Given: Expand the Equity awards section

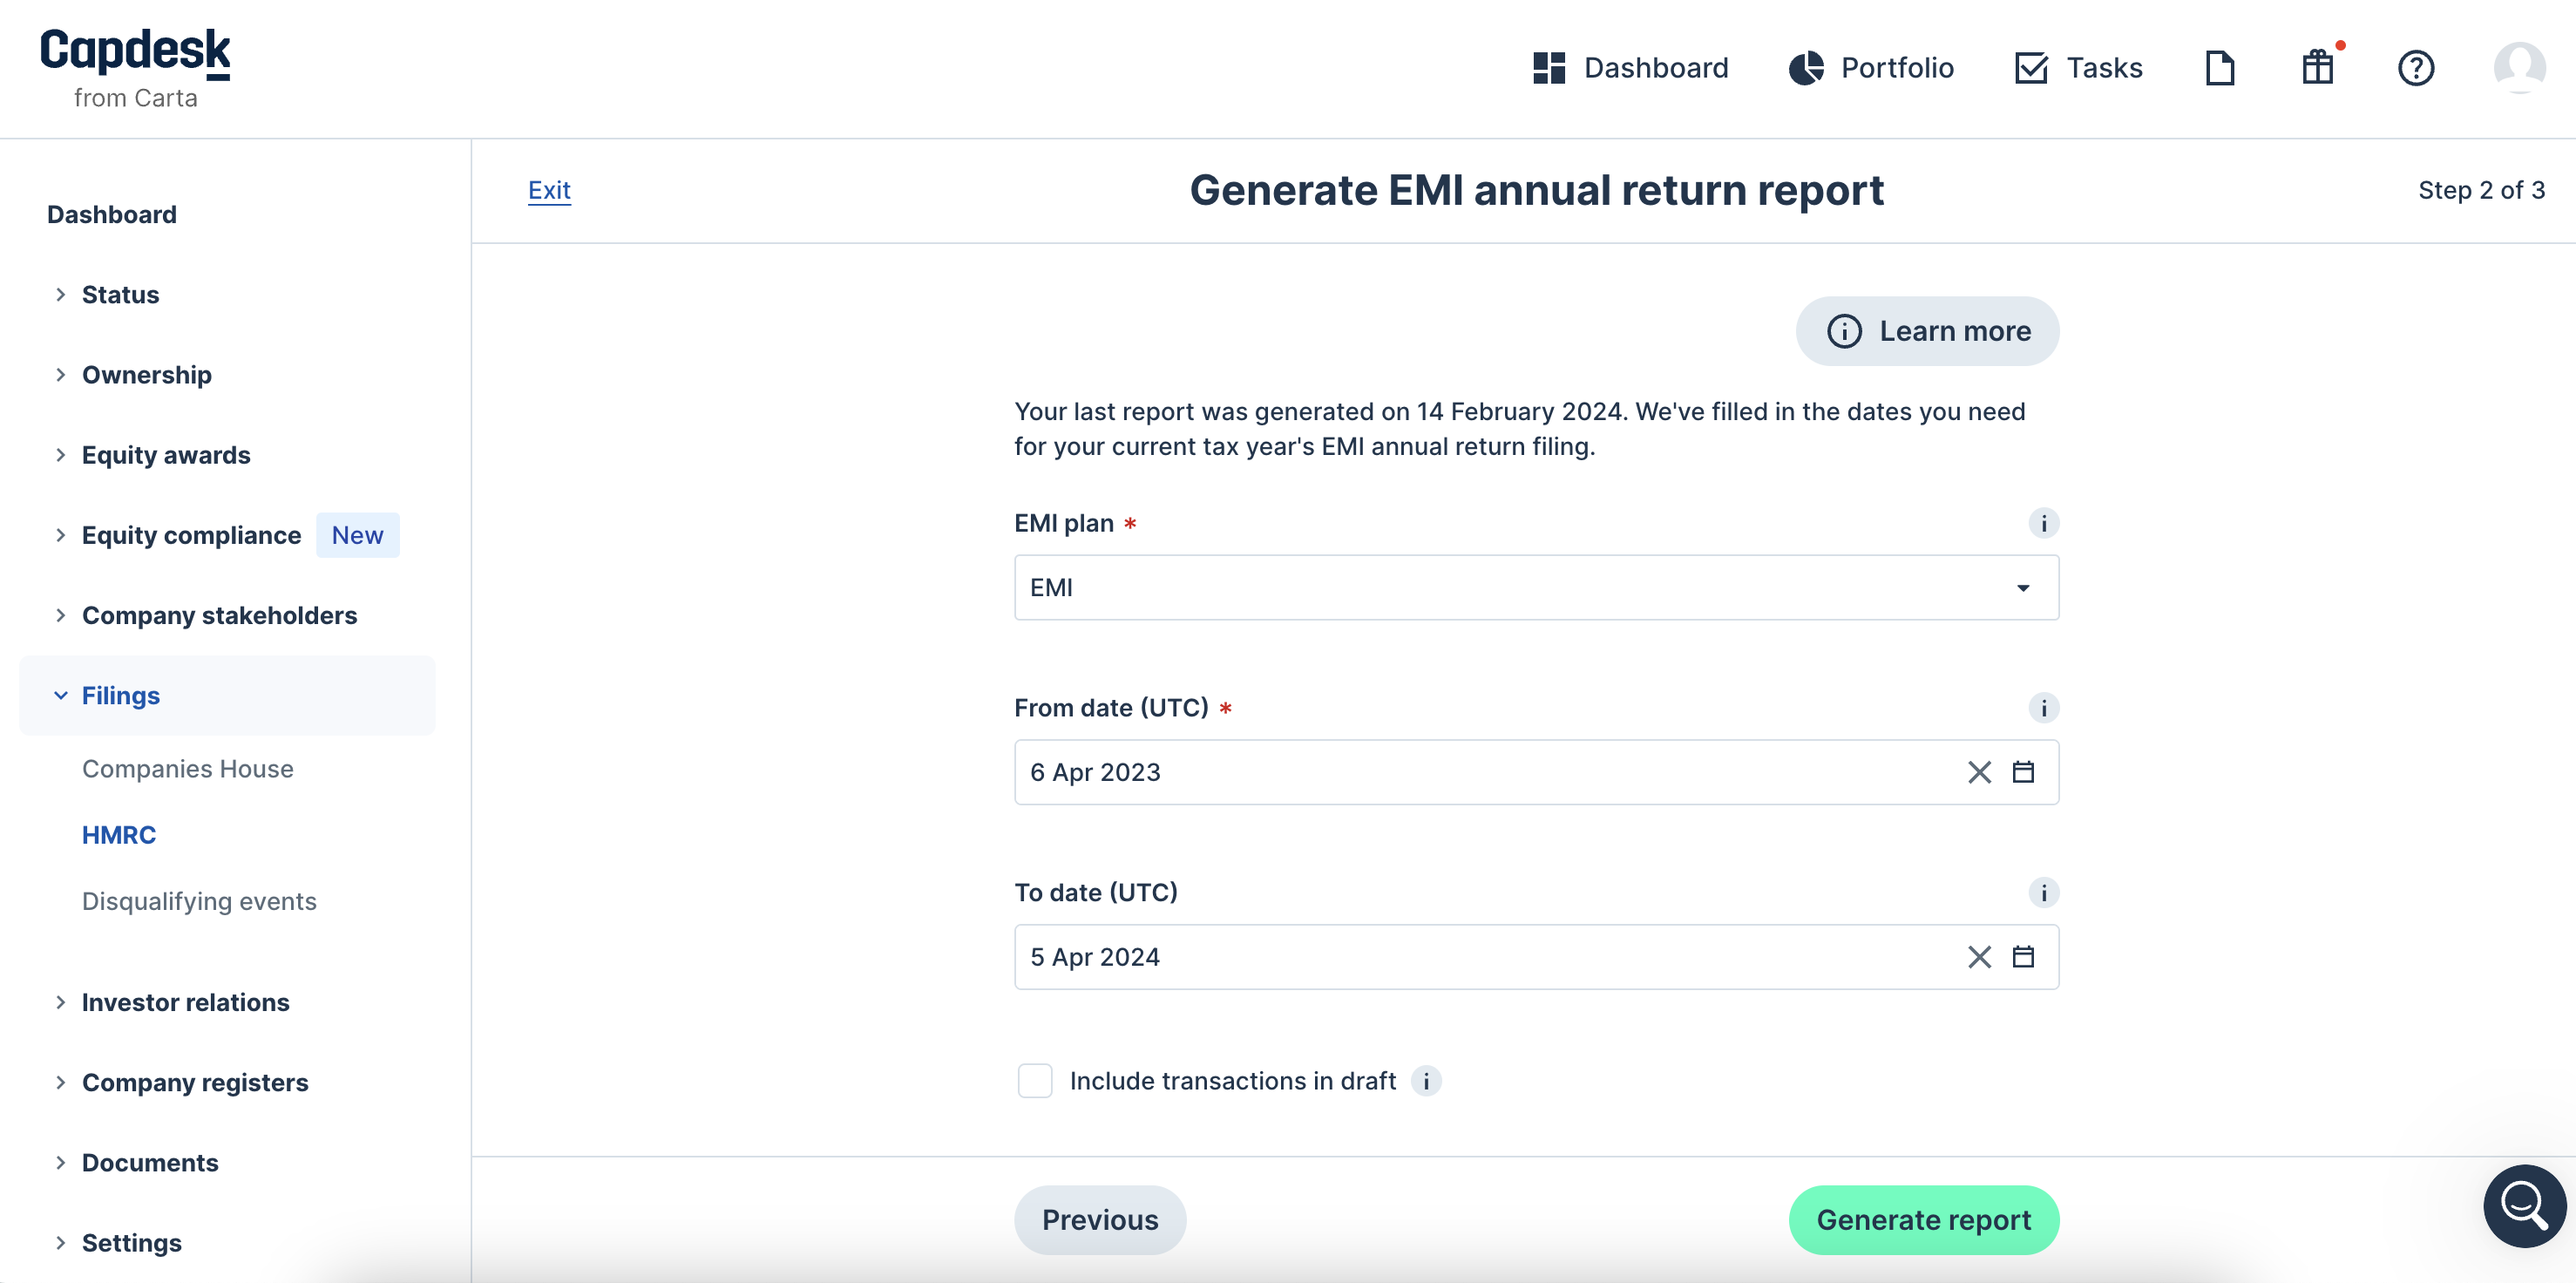Looking at the screenshot, I should tap(166, 455).
